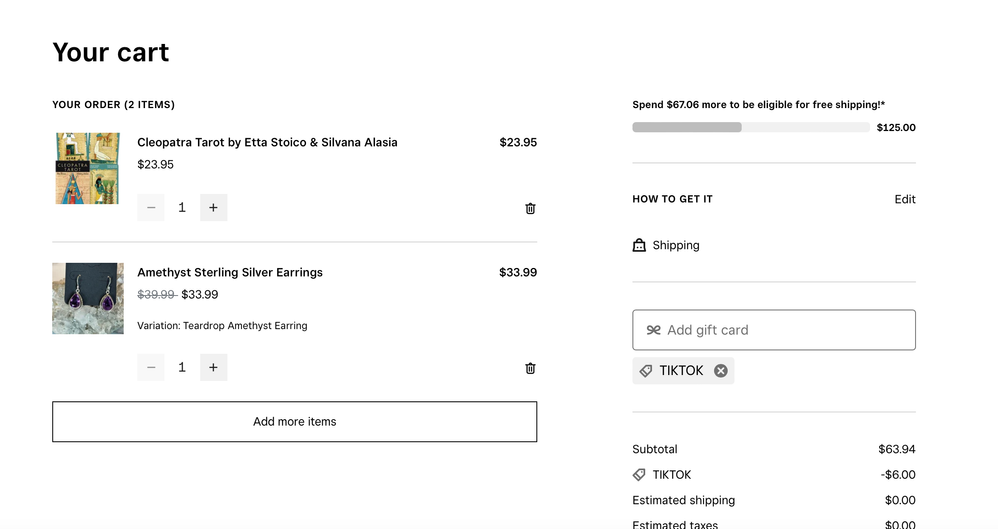
Task: Click the shipping bag icon
Action: [x=639, y=245]
